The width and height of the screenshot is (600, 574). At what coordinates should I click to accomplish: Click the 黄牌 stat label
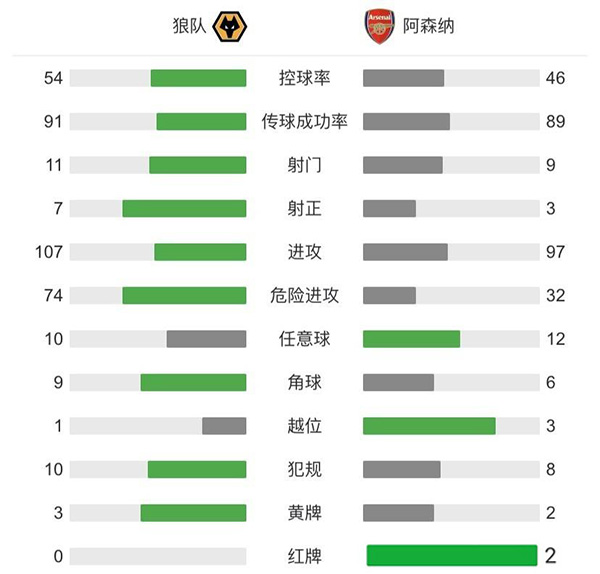(305, 513)
